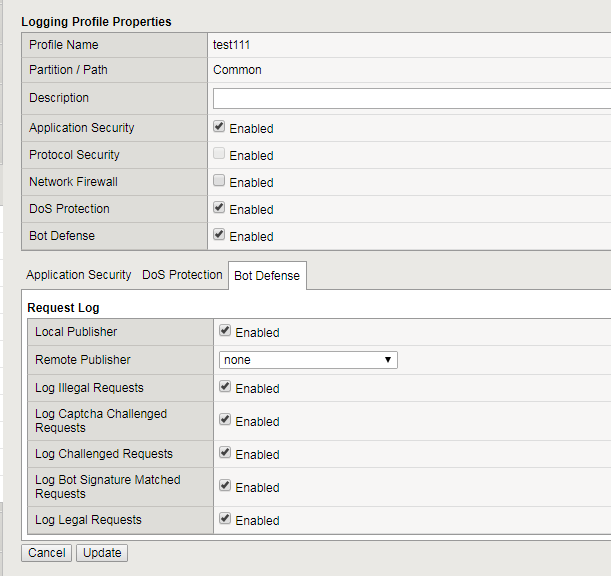Image resolution: width=611 pixels, height=576 pixels.
Task: Open the DoS Protection tab
Action: point(182,275)
